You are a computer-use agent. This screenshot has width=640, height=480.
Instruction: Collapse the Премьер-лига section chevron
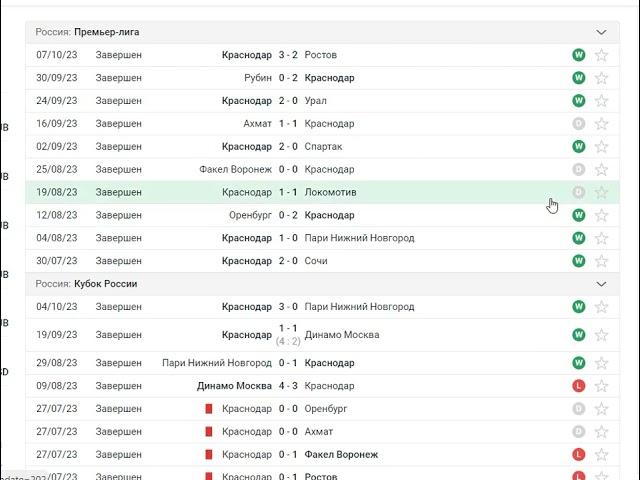[601, 32]
